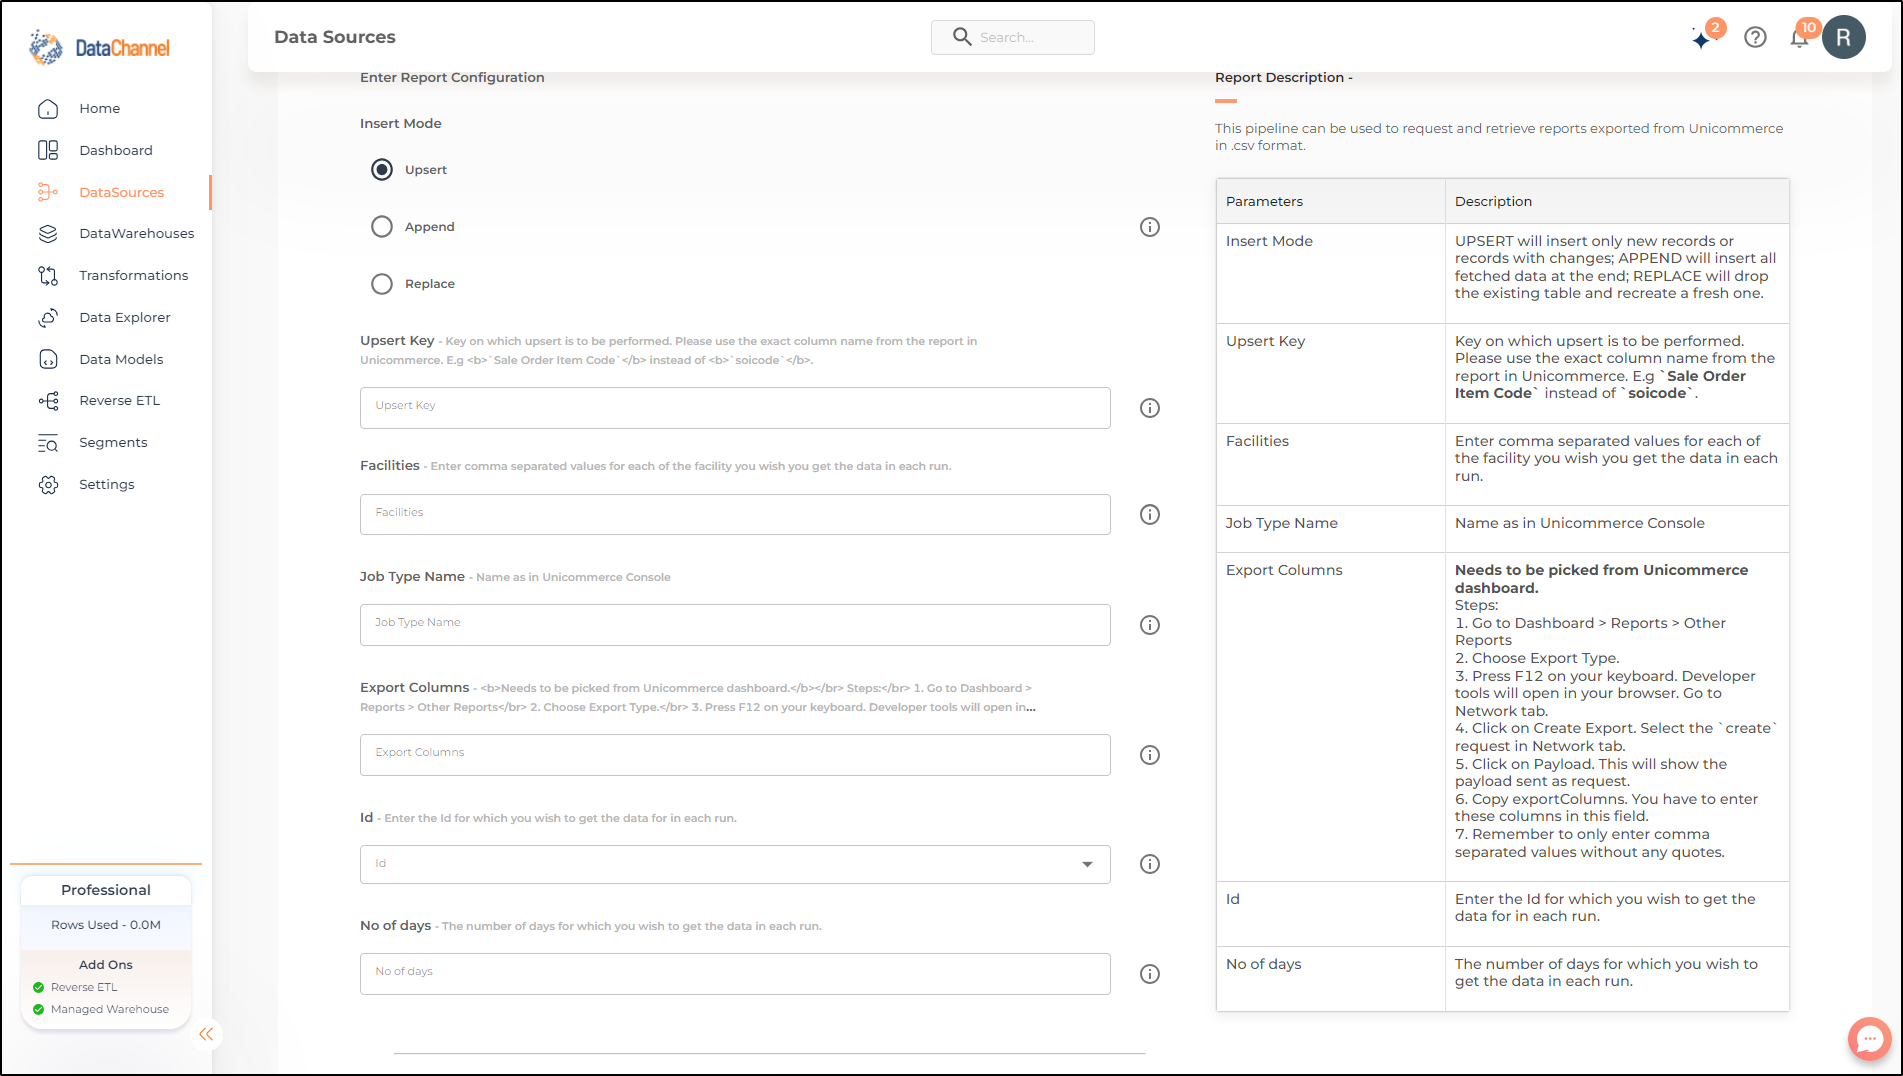Select the Append radio button
The image size is (1903, 1076).
click(382, 227)
